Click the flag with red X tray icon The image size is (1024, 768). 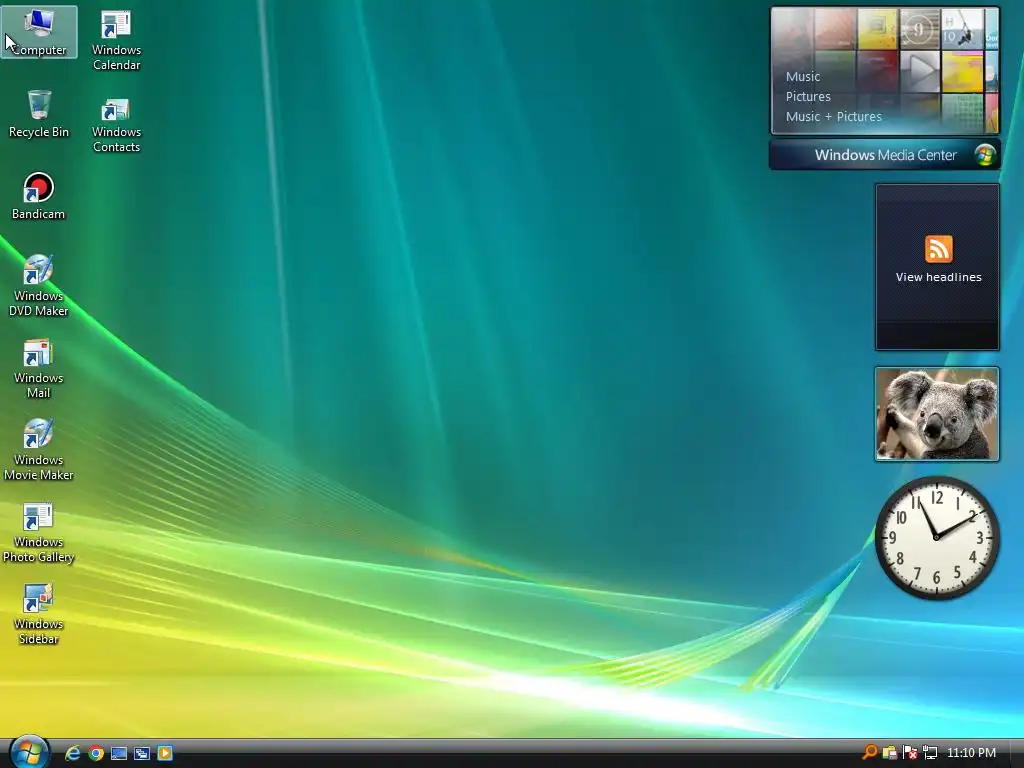(x=909, y=752)
